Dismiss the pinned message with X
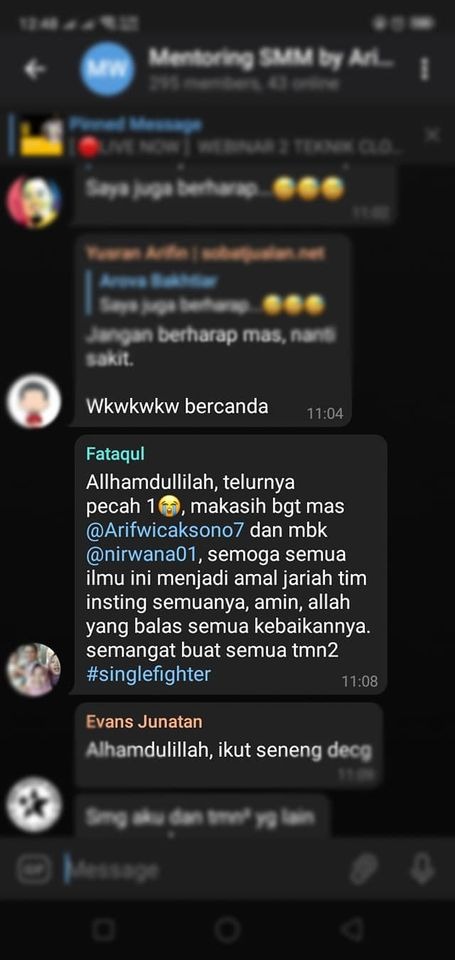This screenshot has height=960, width=455. [x=432, y=135]
